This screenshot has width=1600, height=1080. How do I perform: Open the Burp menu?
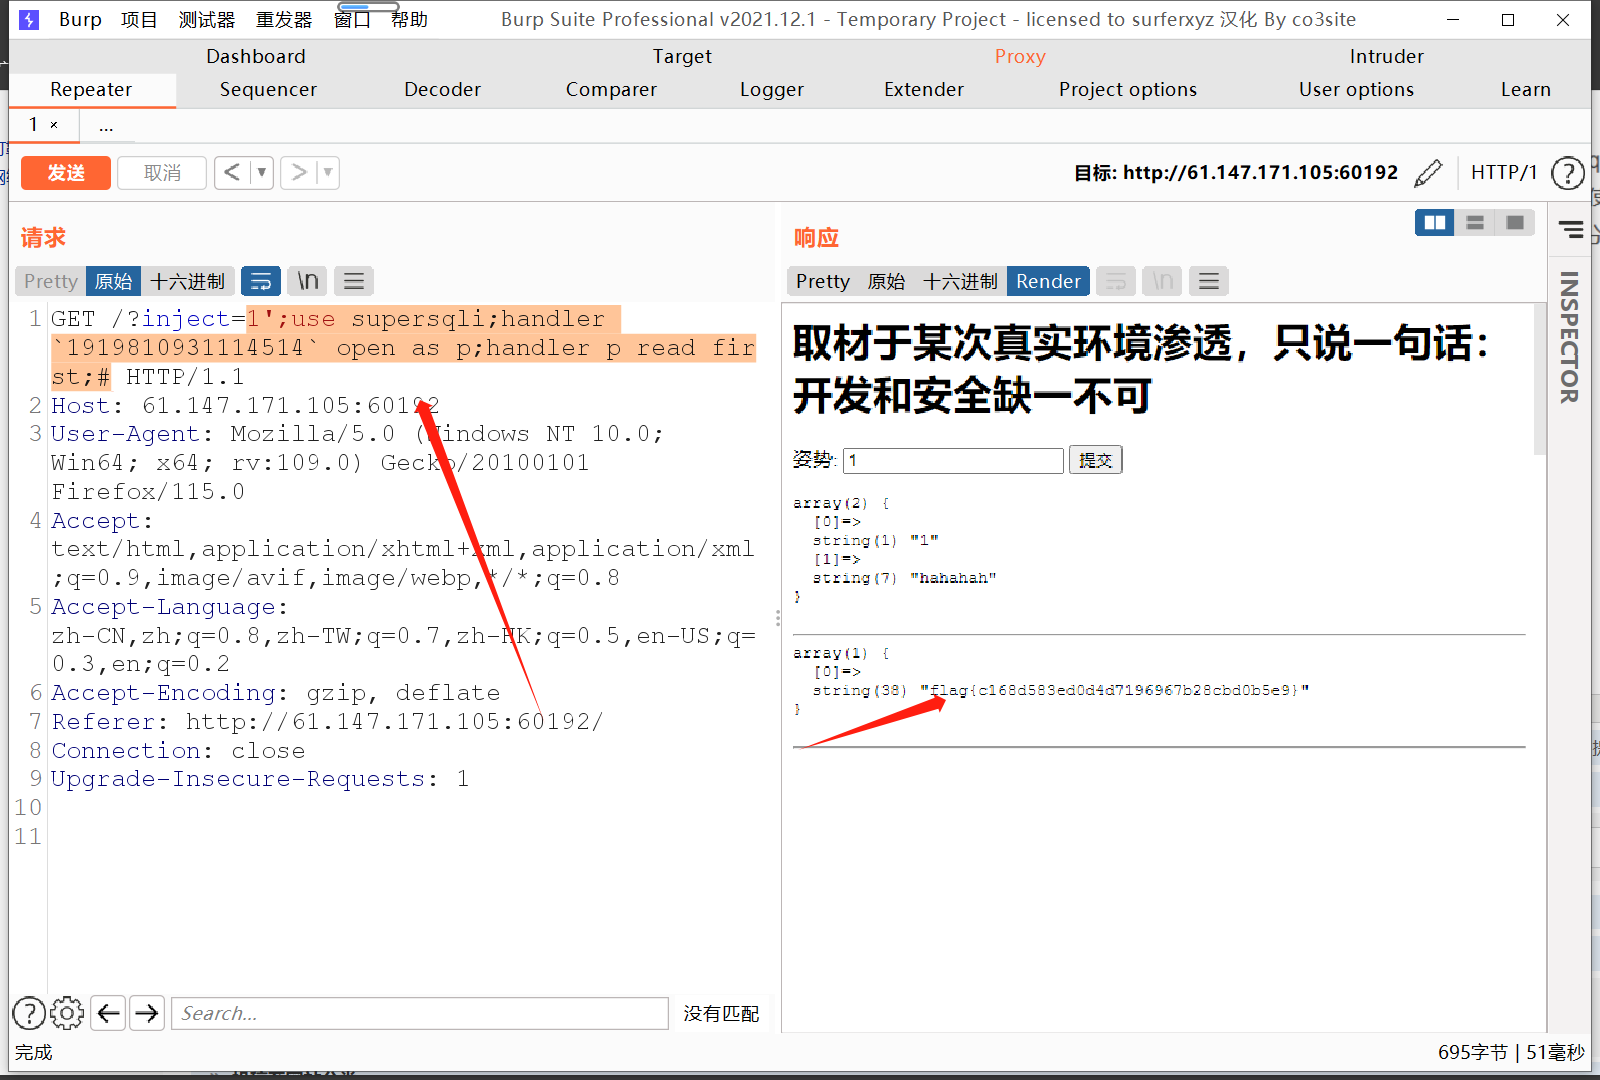point(80,20)
